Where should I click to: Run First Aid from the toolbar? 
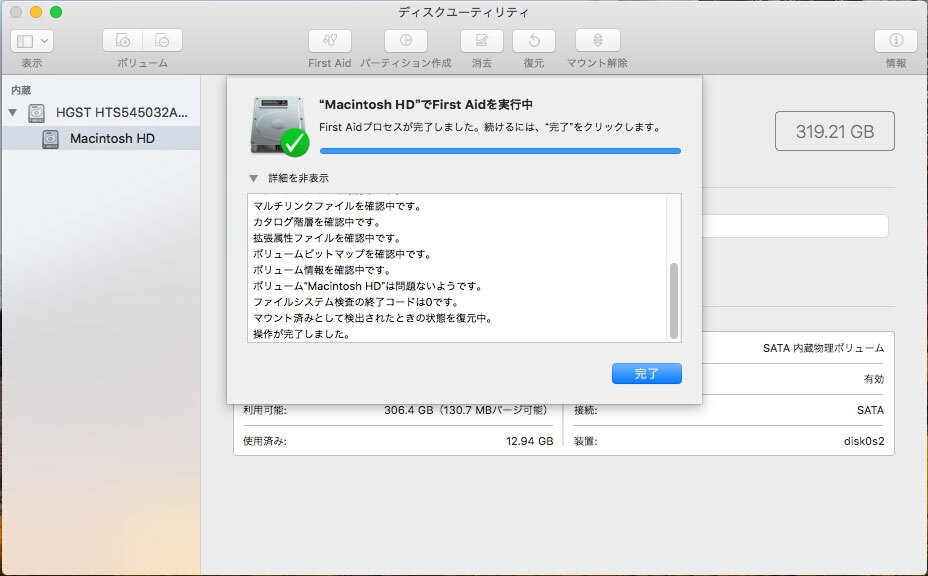330,40
